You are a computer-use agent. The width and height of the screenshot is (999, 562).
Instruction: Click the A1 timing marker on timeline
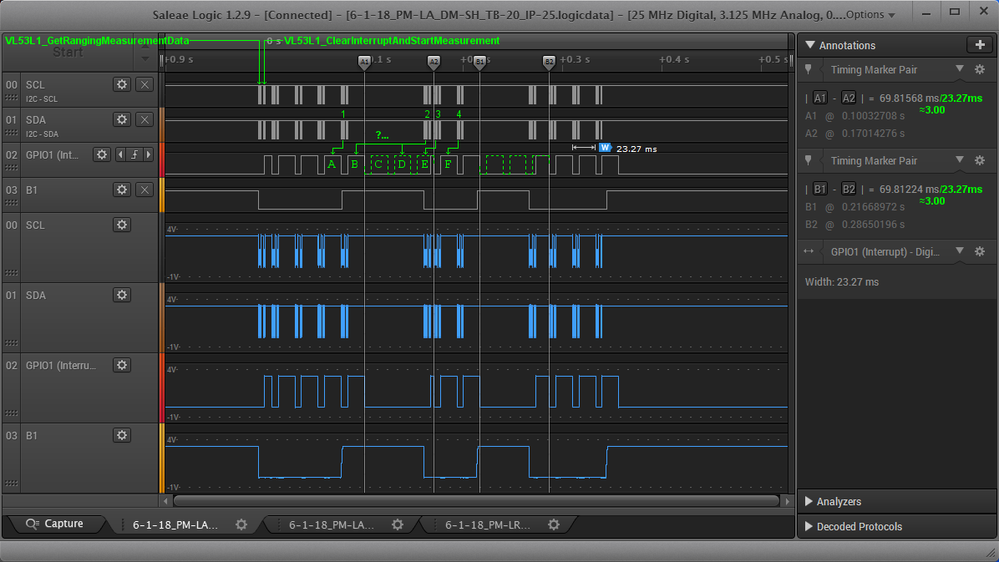click(364, 62)
